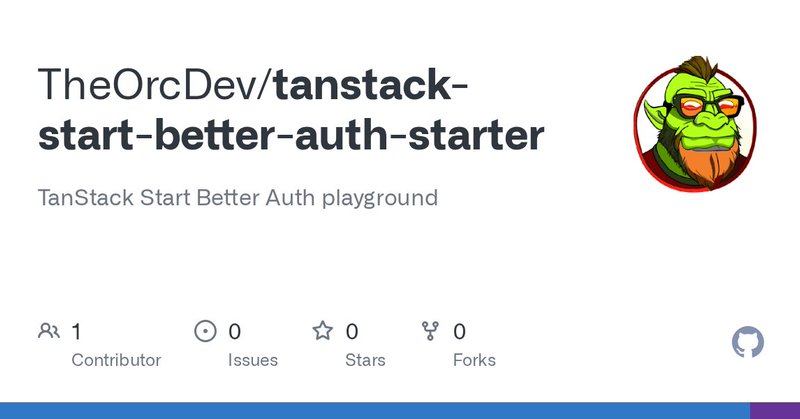Select the tanstack-start-better-auth-starter repository name
The image size is (800, 419).
coord(291,110)
